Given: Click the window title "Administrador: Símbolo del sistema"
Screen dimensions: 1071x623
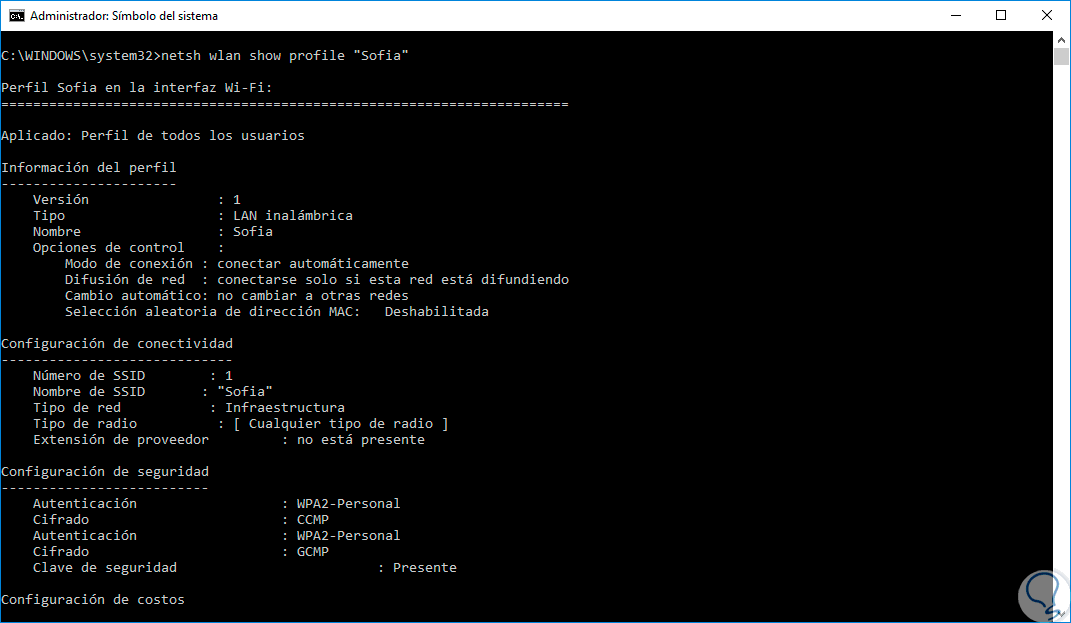Looking at the screenshot, I should pyautogui.click(x=124, y=16).
